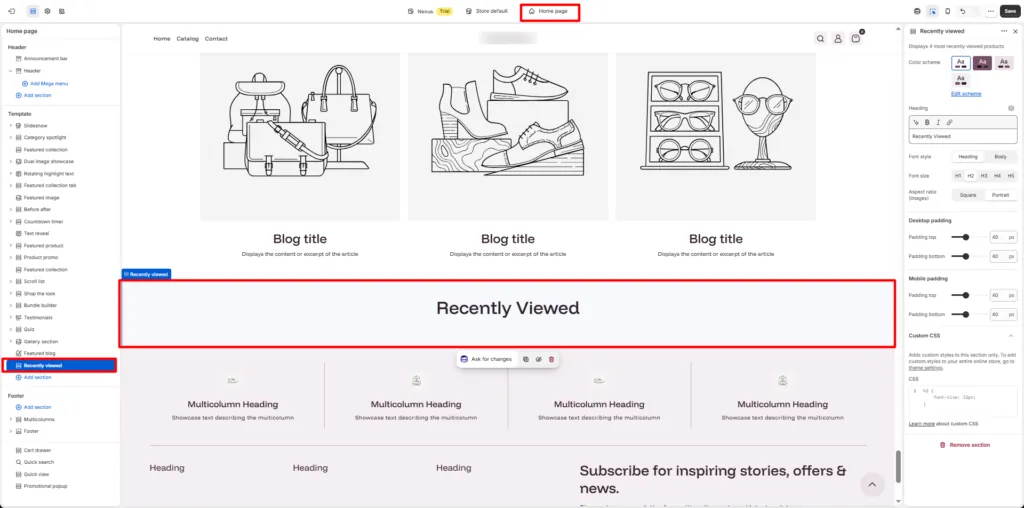Expand the Category spotlight section

click(x=10, y=138)
